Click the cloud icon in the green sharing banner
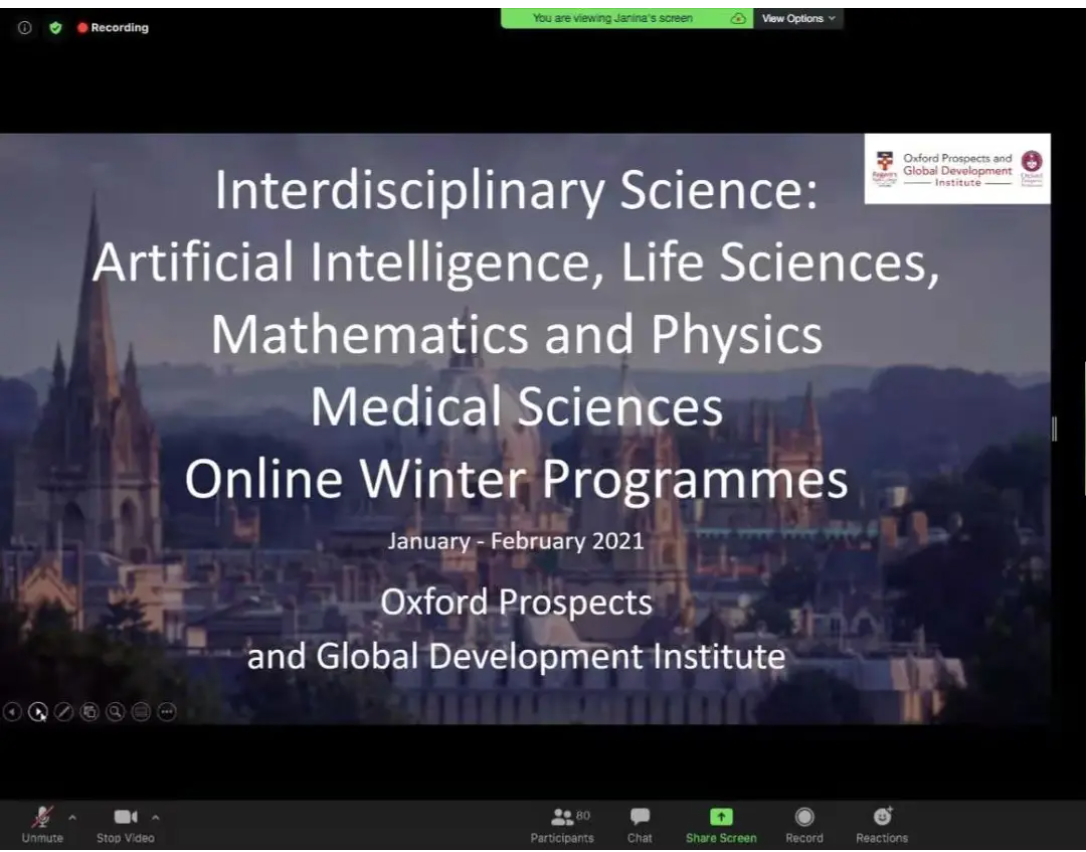 point(738,19)
